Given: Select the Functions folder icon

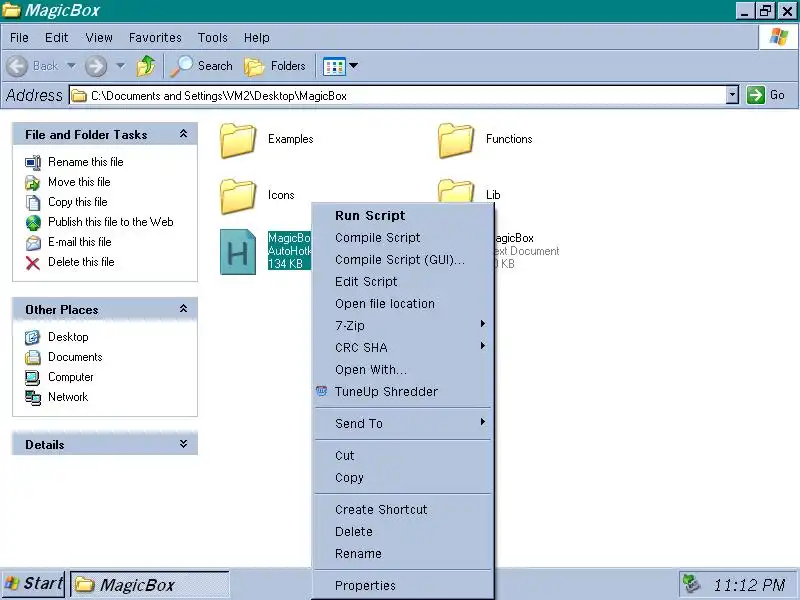Looking at the screenshot, I should click(456, 140).
